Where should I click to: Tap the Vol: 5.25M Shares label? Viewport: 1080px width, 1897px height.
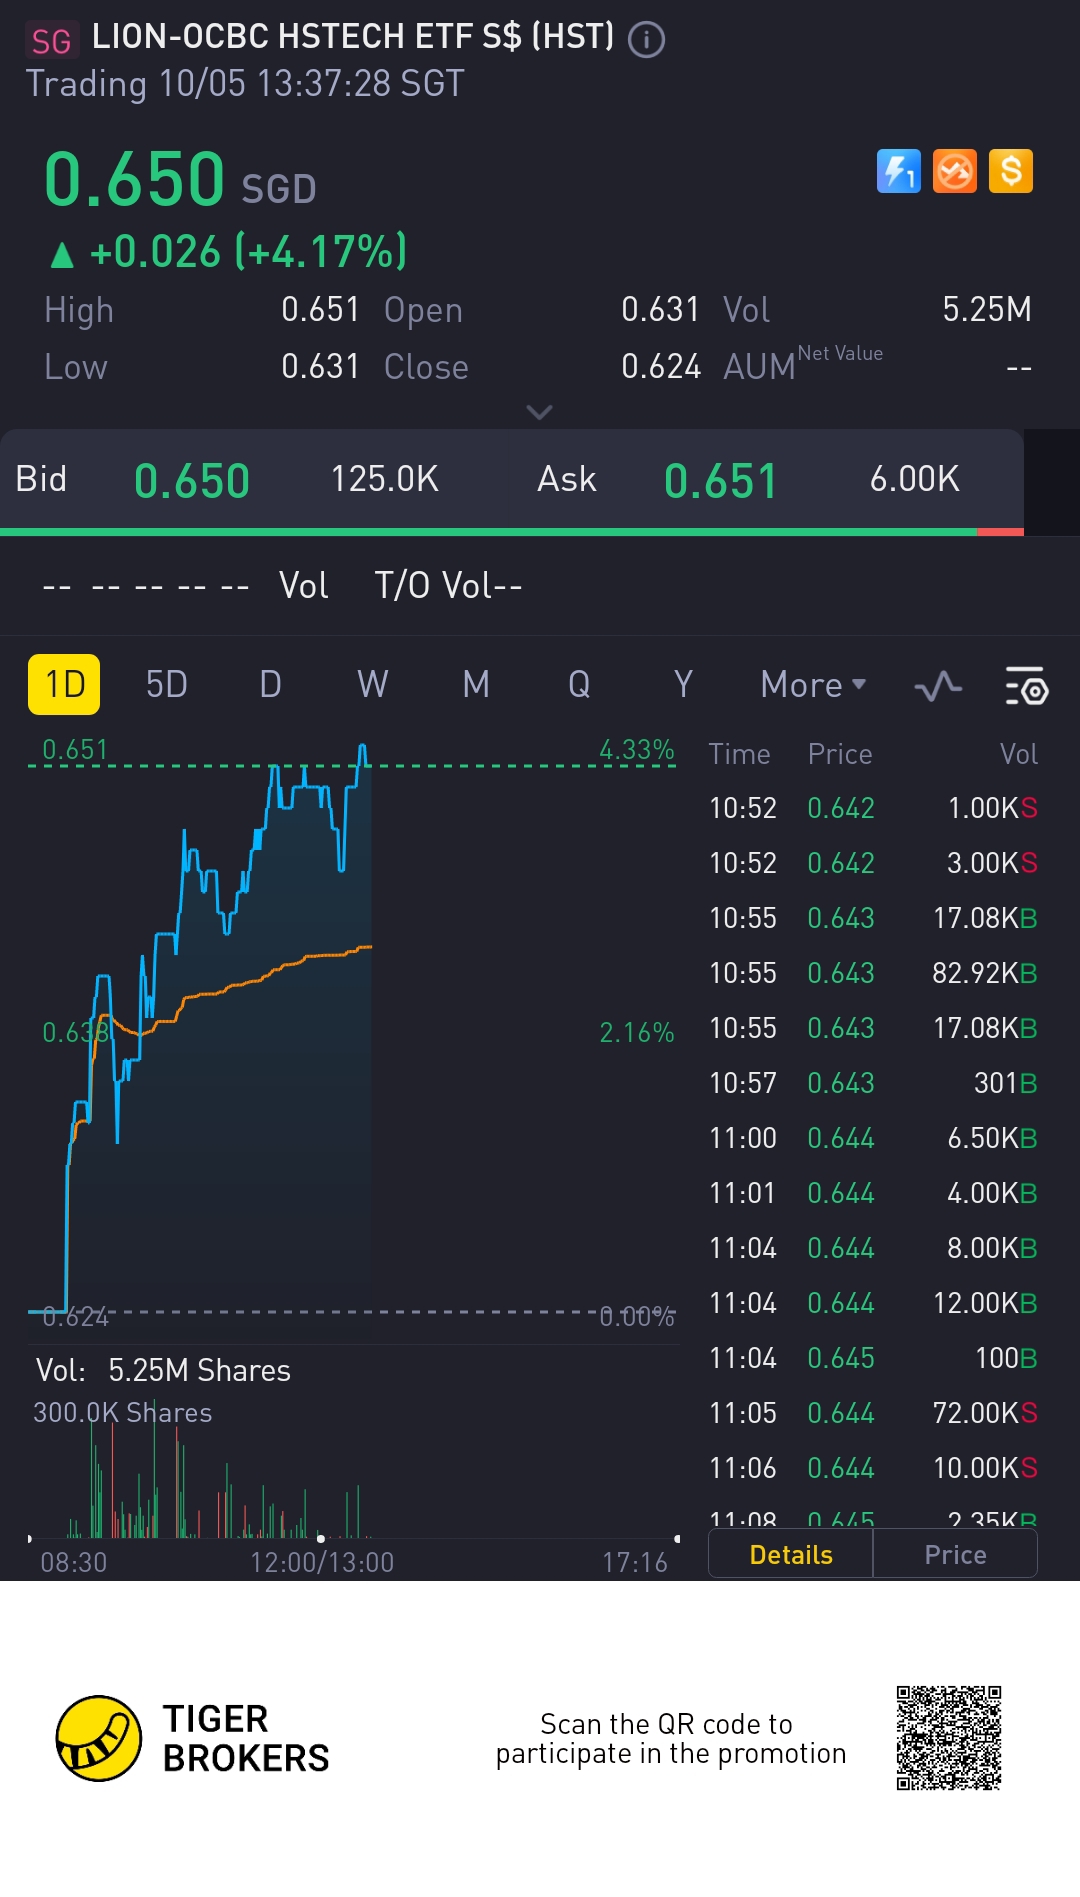click(163, 1370)
